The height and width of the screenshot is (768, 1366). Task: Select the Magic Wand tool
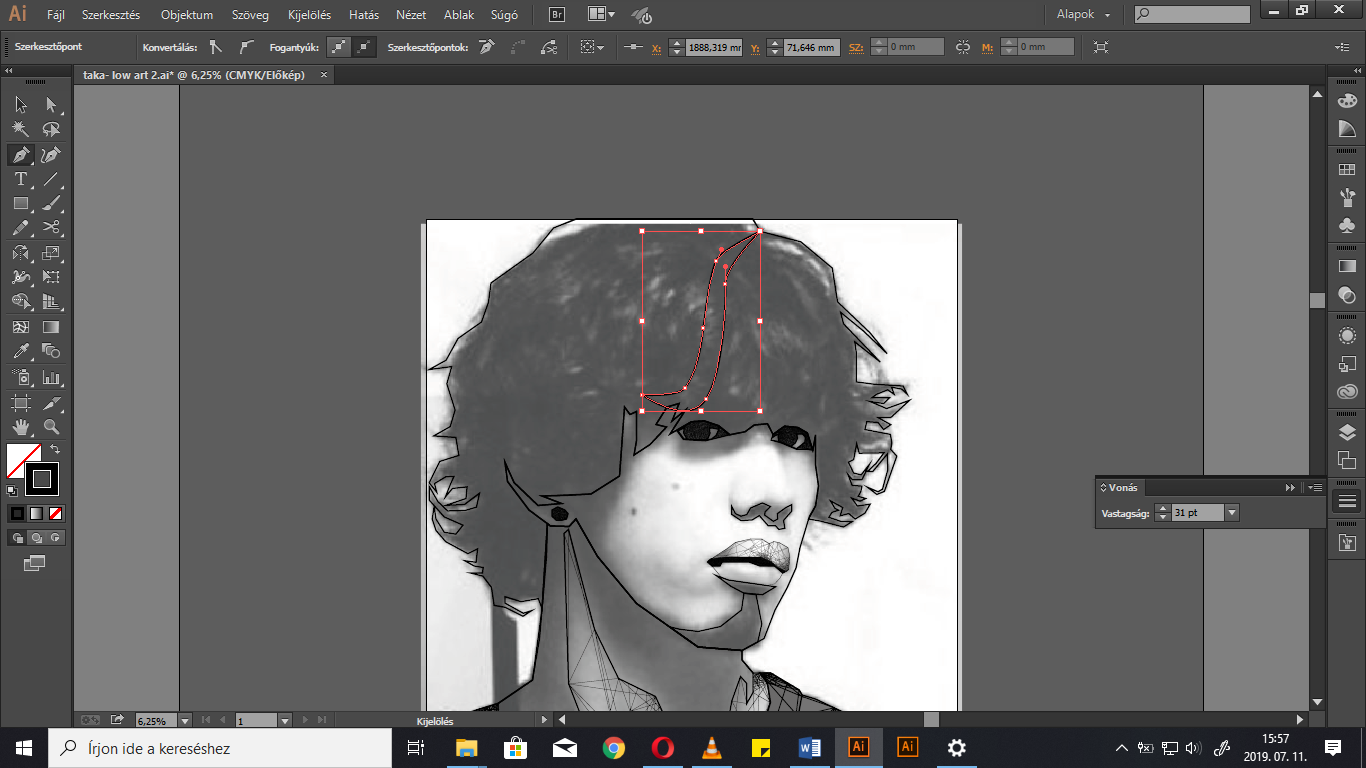(x=20, y=129)
